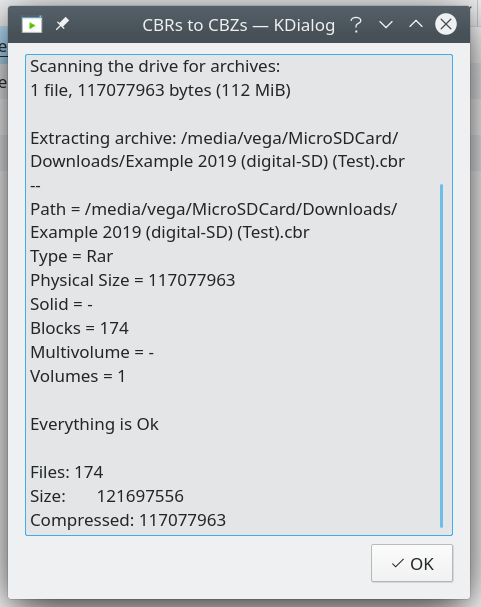The image size is (481, 607).
Task: Click the 'Files: 174' line
Action: (67, 472)
